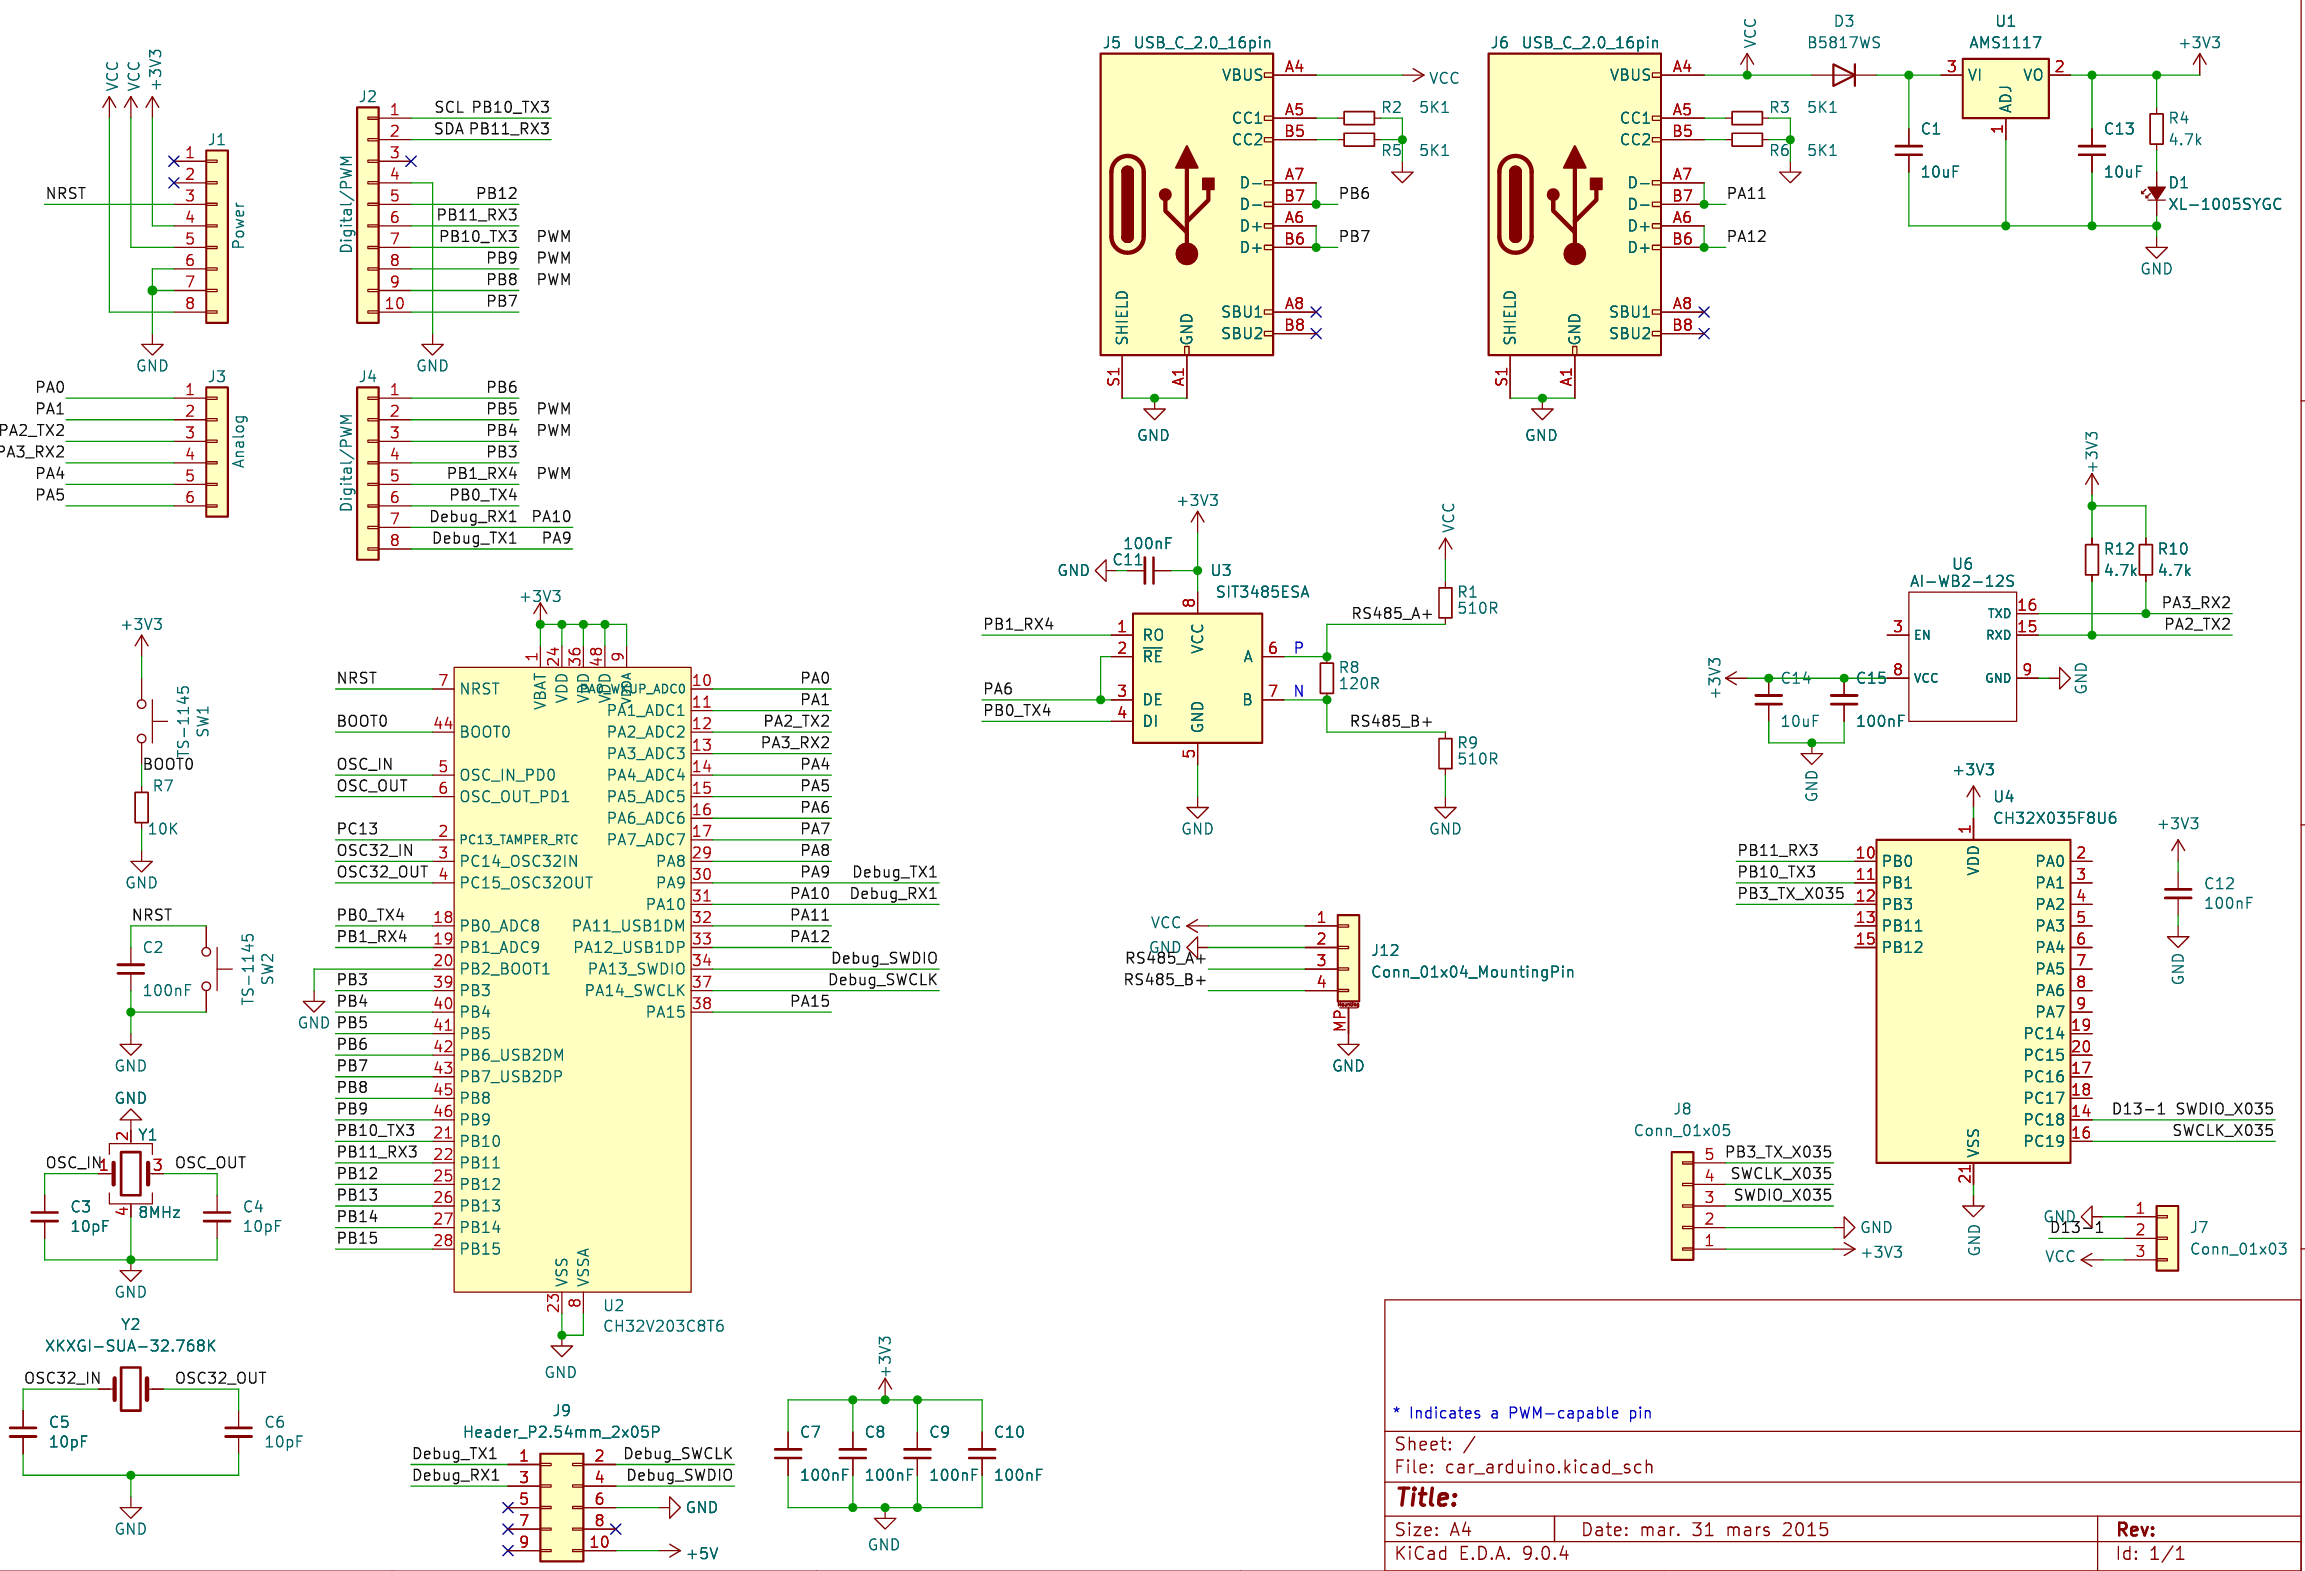Select the 'PB7' label on J5 D+ line
The height and width of the screenshot is (1571, 2305).
tap(1354, 236)
